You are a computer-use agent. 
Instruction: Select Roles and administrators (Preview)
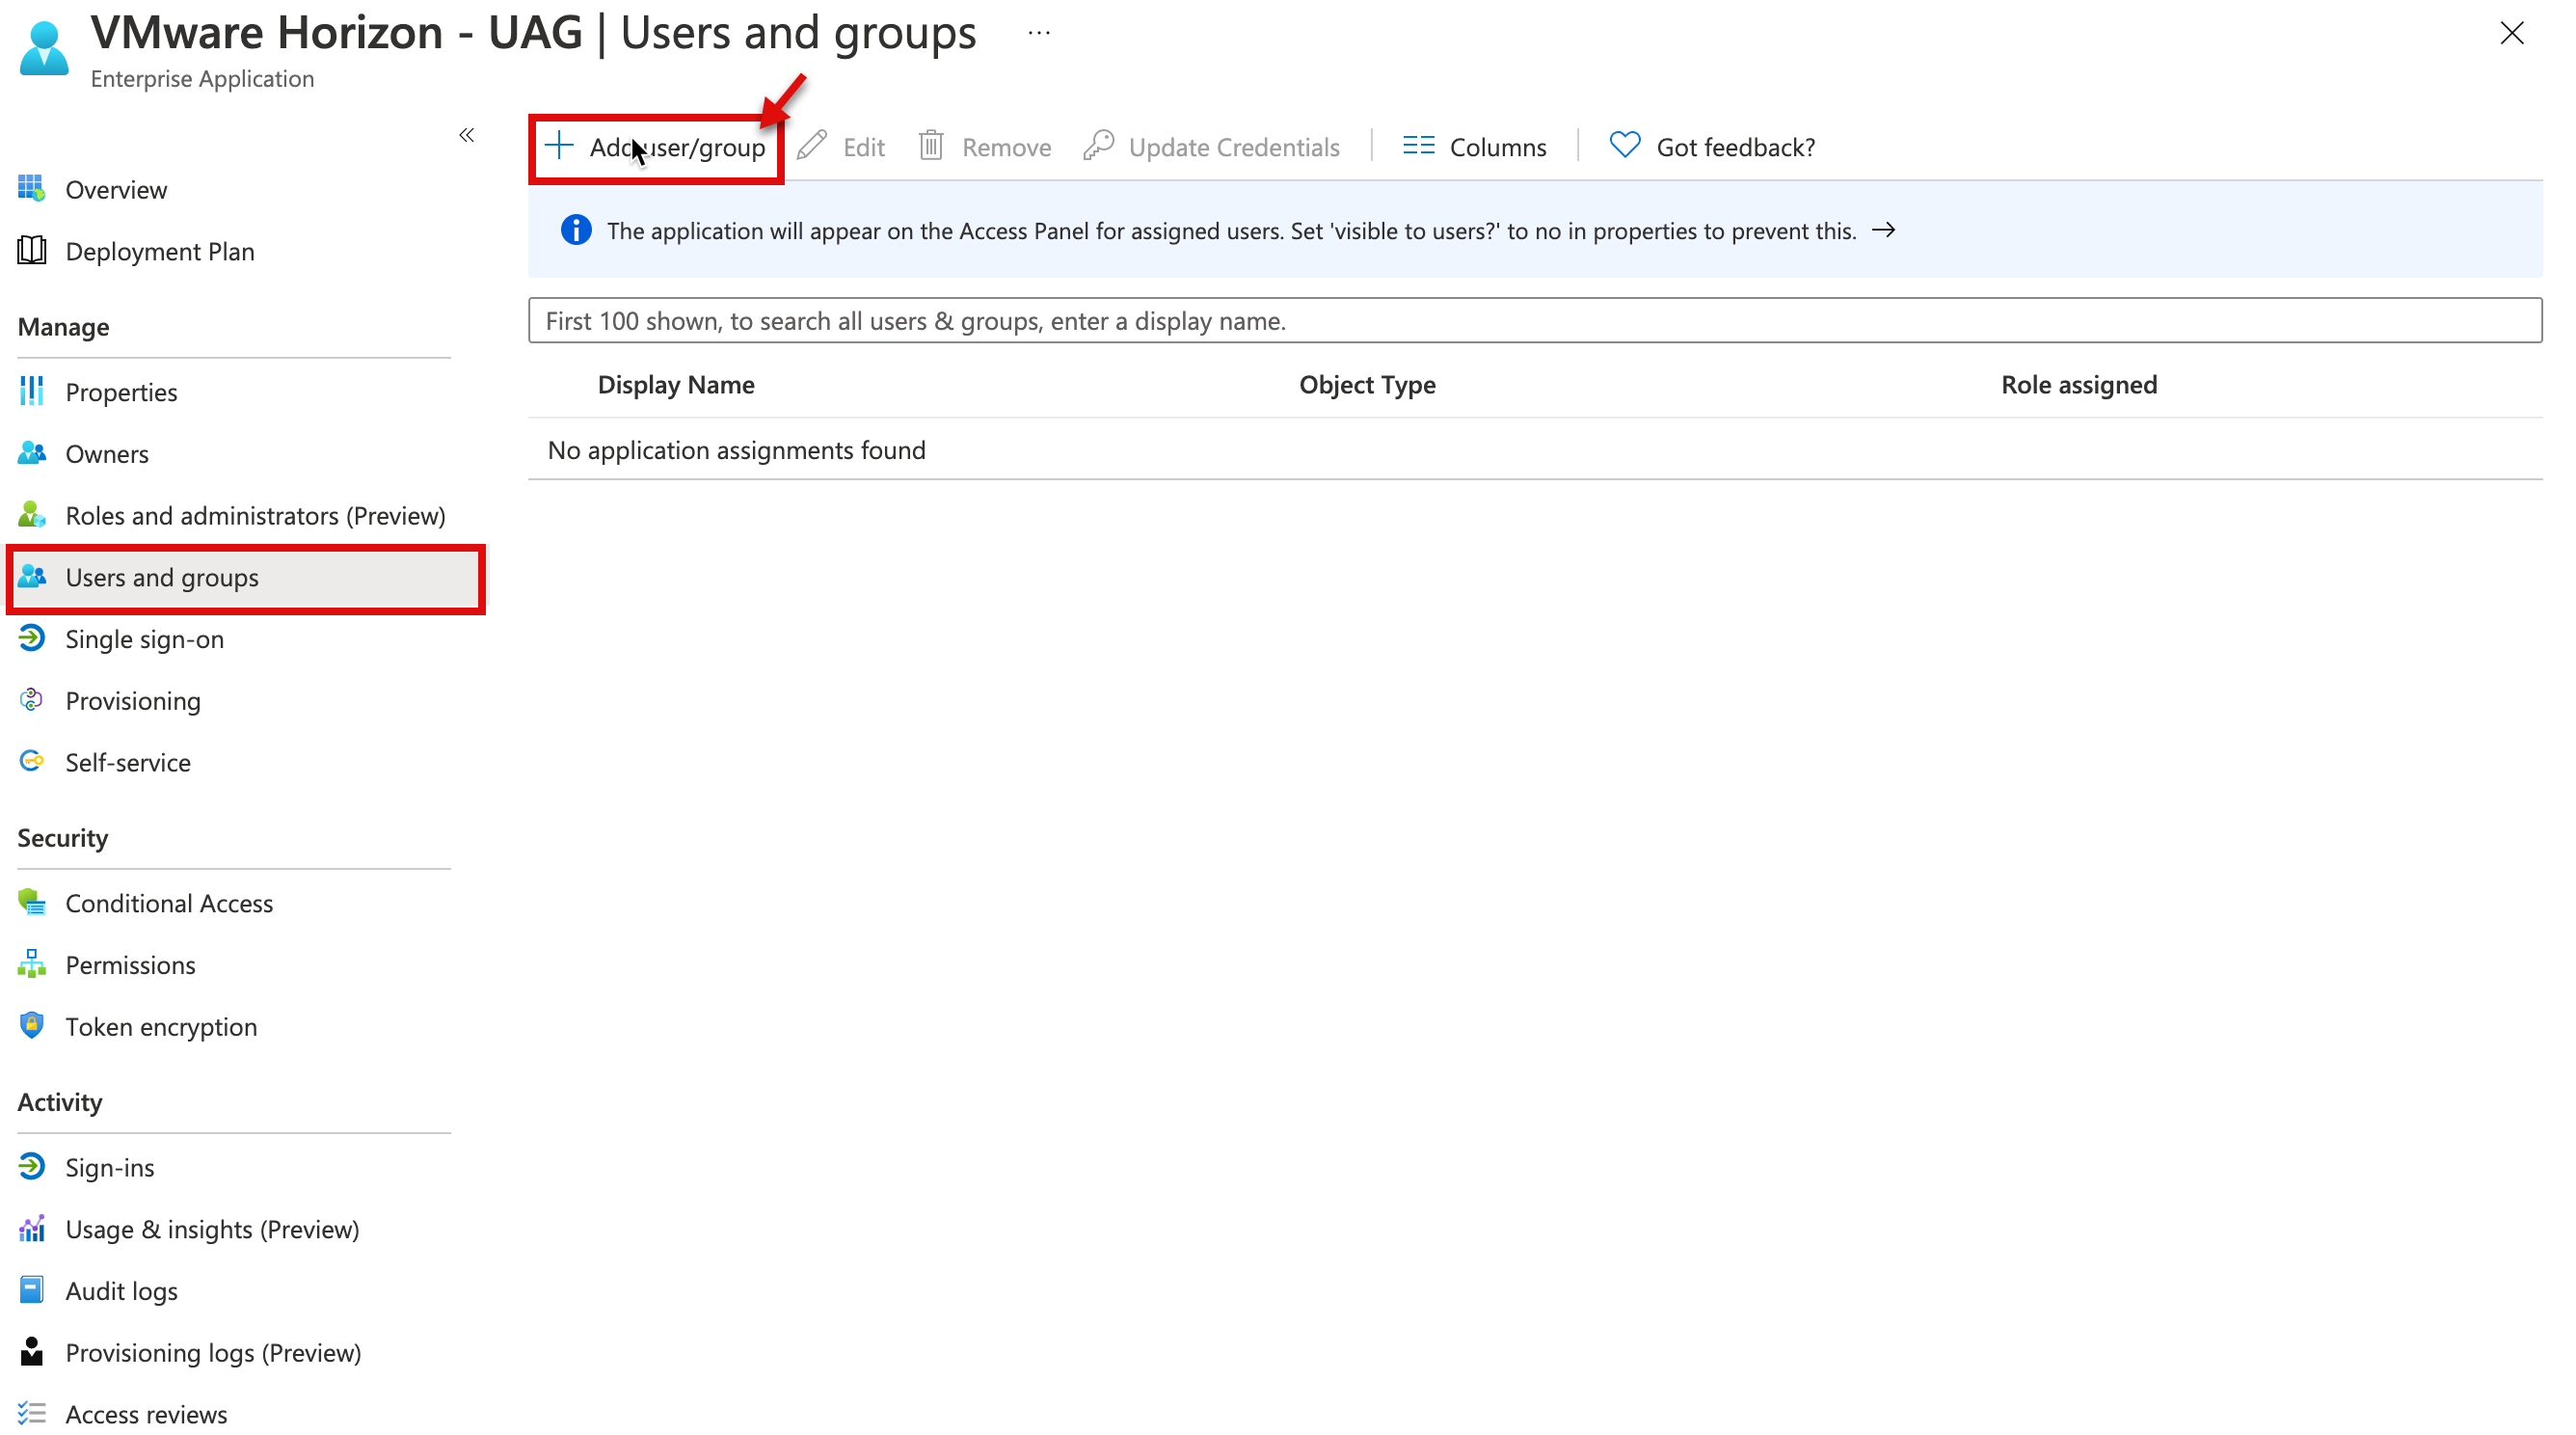coord(255,516)
